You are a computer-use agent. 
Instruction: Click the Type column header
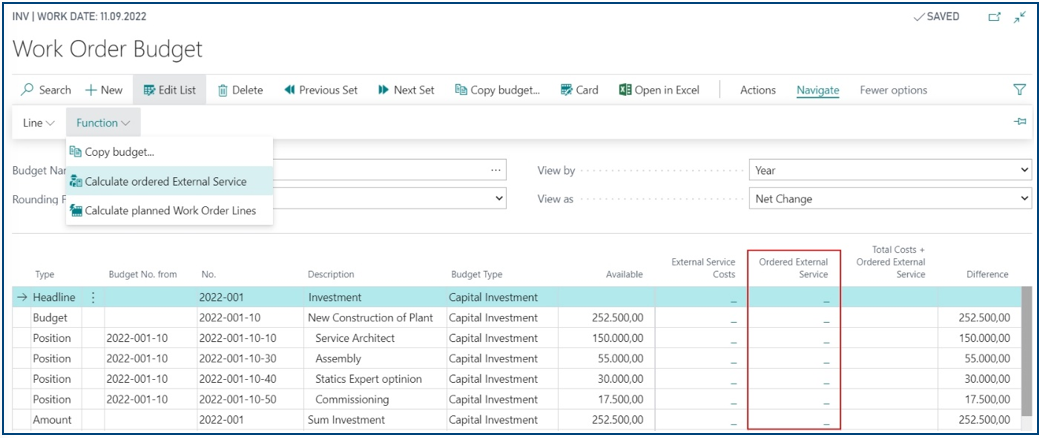point(44,274)
